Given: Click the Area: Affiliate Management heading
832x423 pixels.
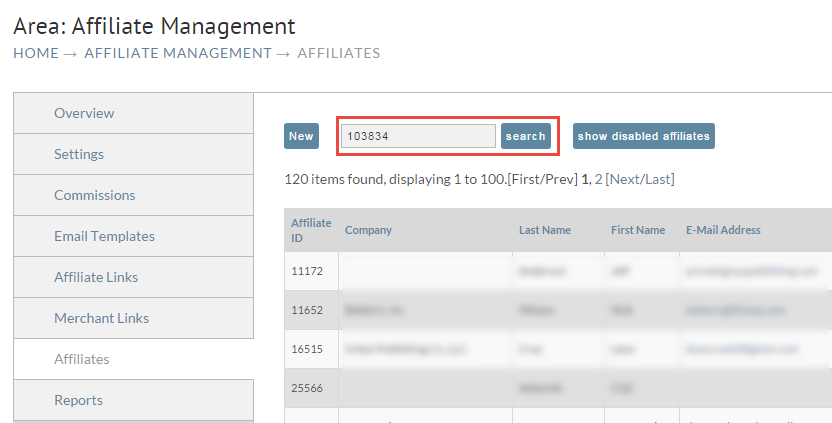Looking at the screenshot, I should pyautogui.click(x=154, y=27).
